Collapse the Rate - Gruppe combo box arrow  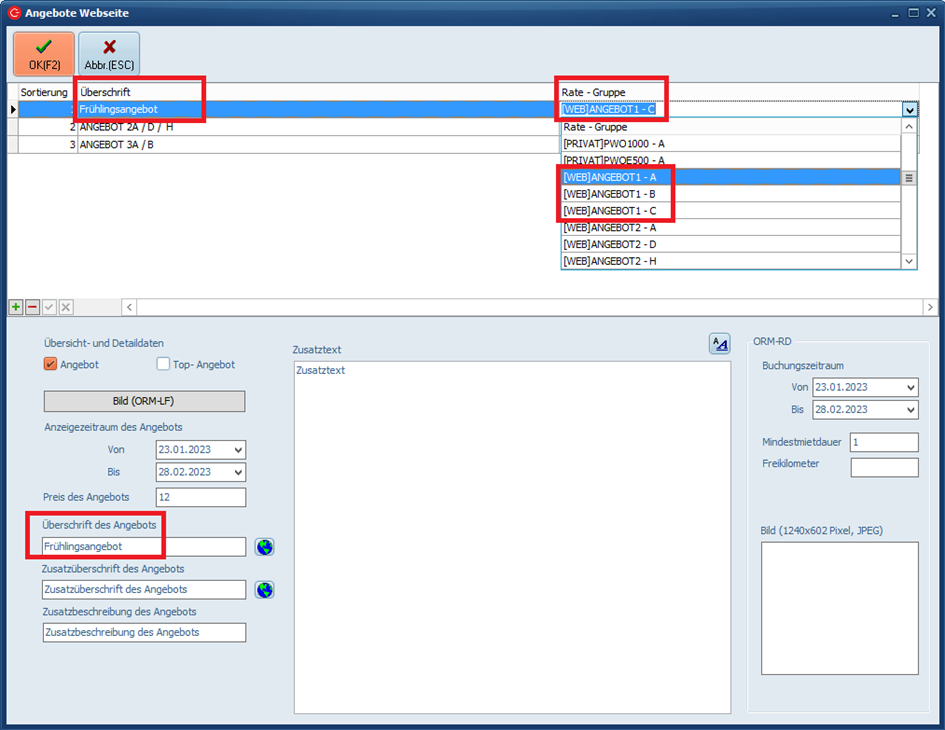point(909,110)
